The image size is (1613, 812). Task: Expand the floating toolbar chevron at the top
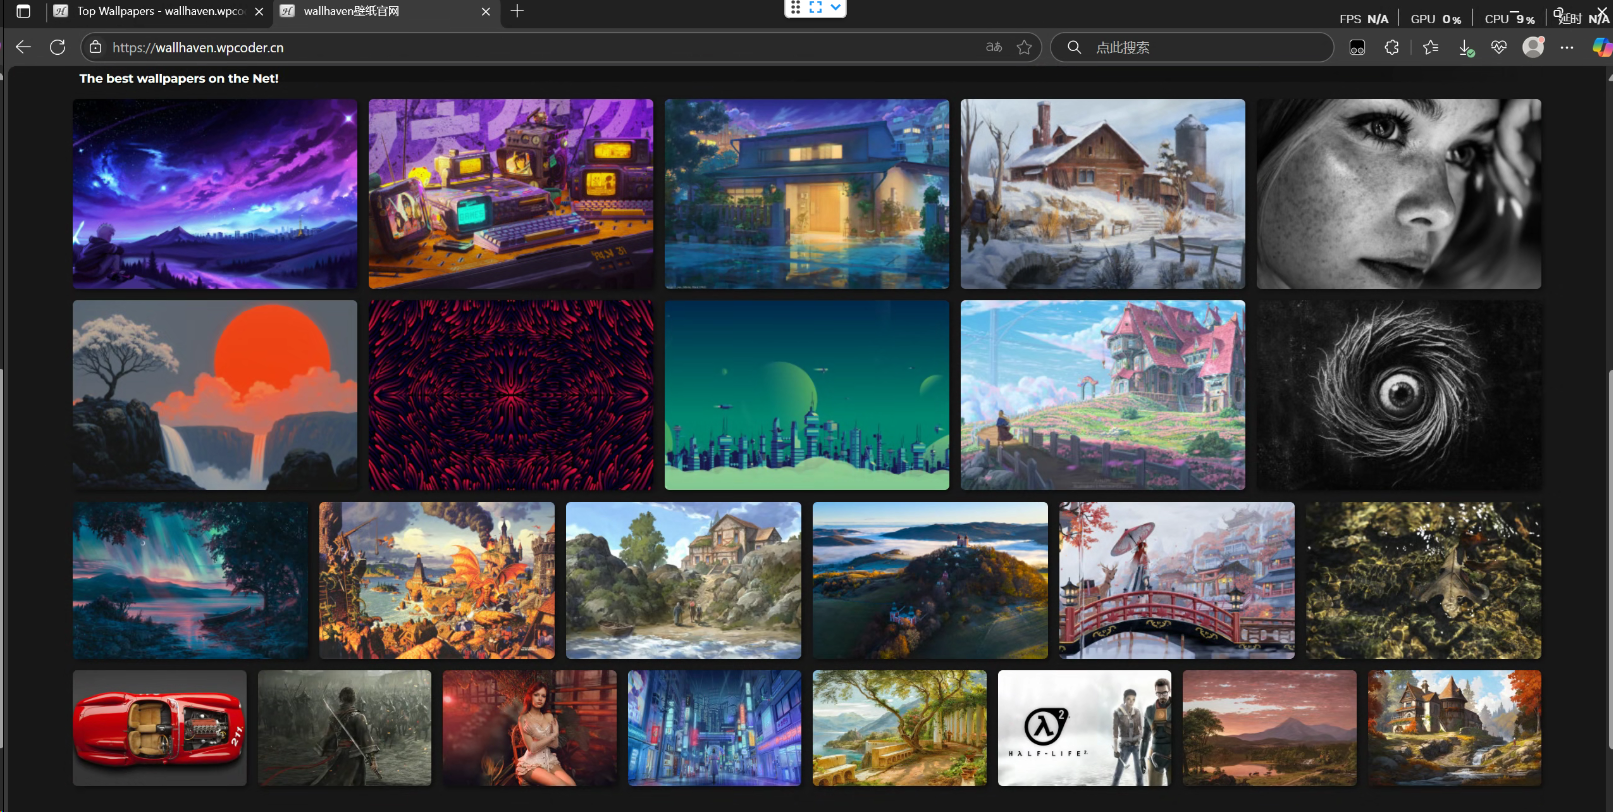tap(836, 8)
